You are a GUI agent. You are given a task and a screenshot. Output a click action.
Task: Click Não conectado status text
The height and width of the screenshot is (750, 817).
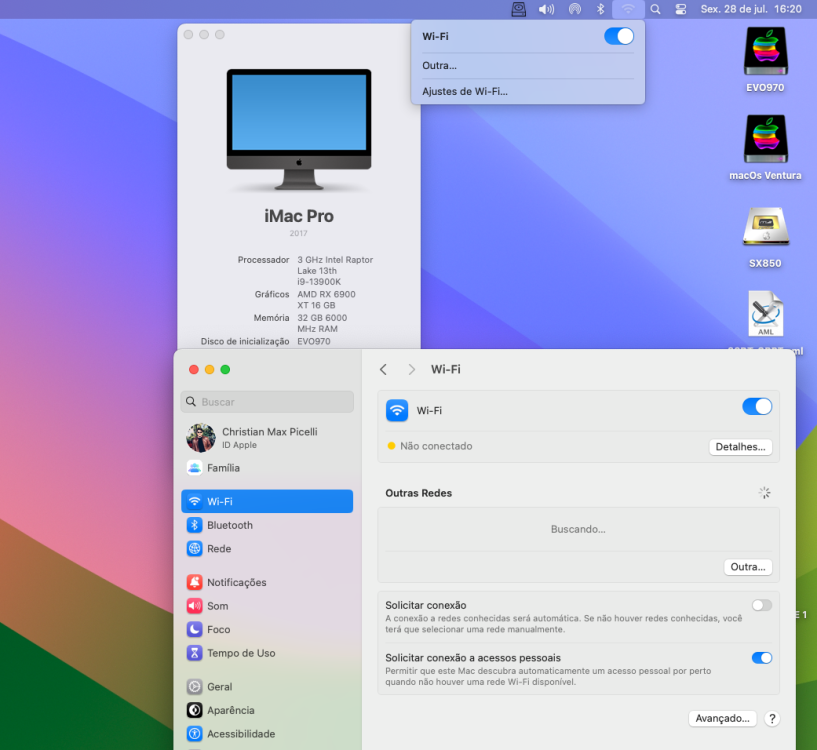point(436,446)
